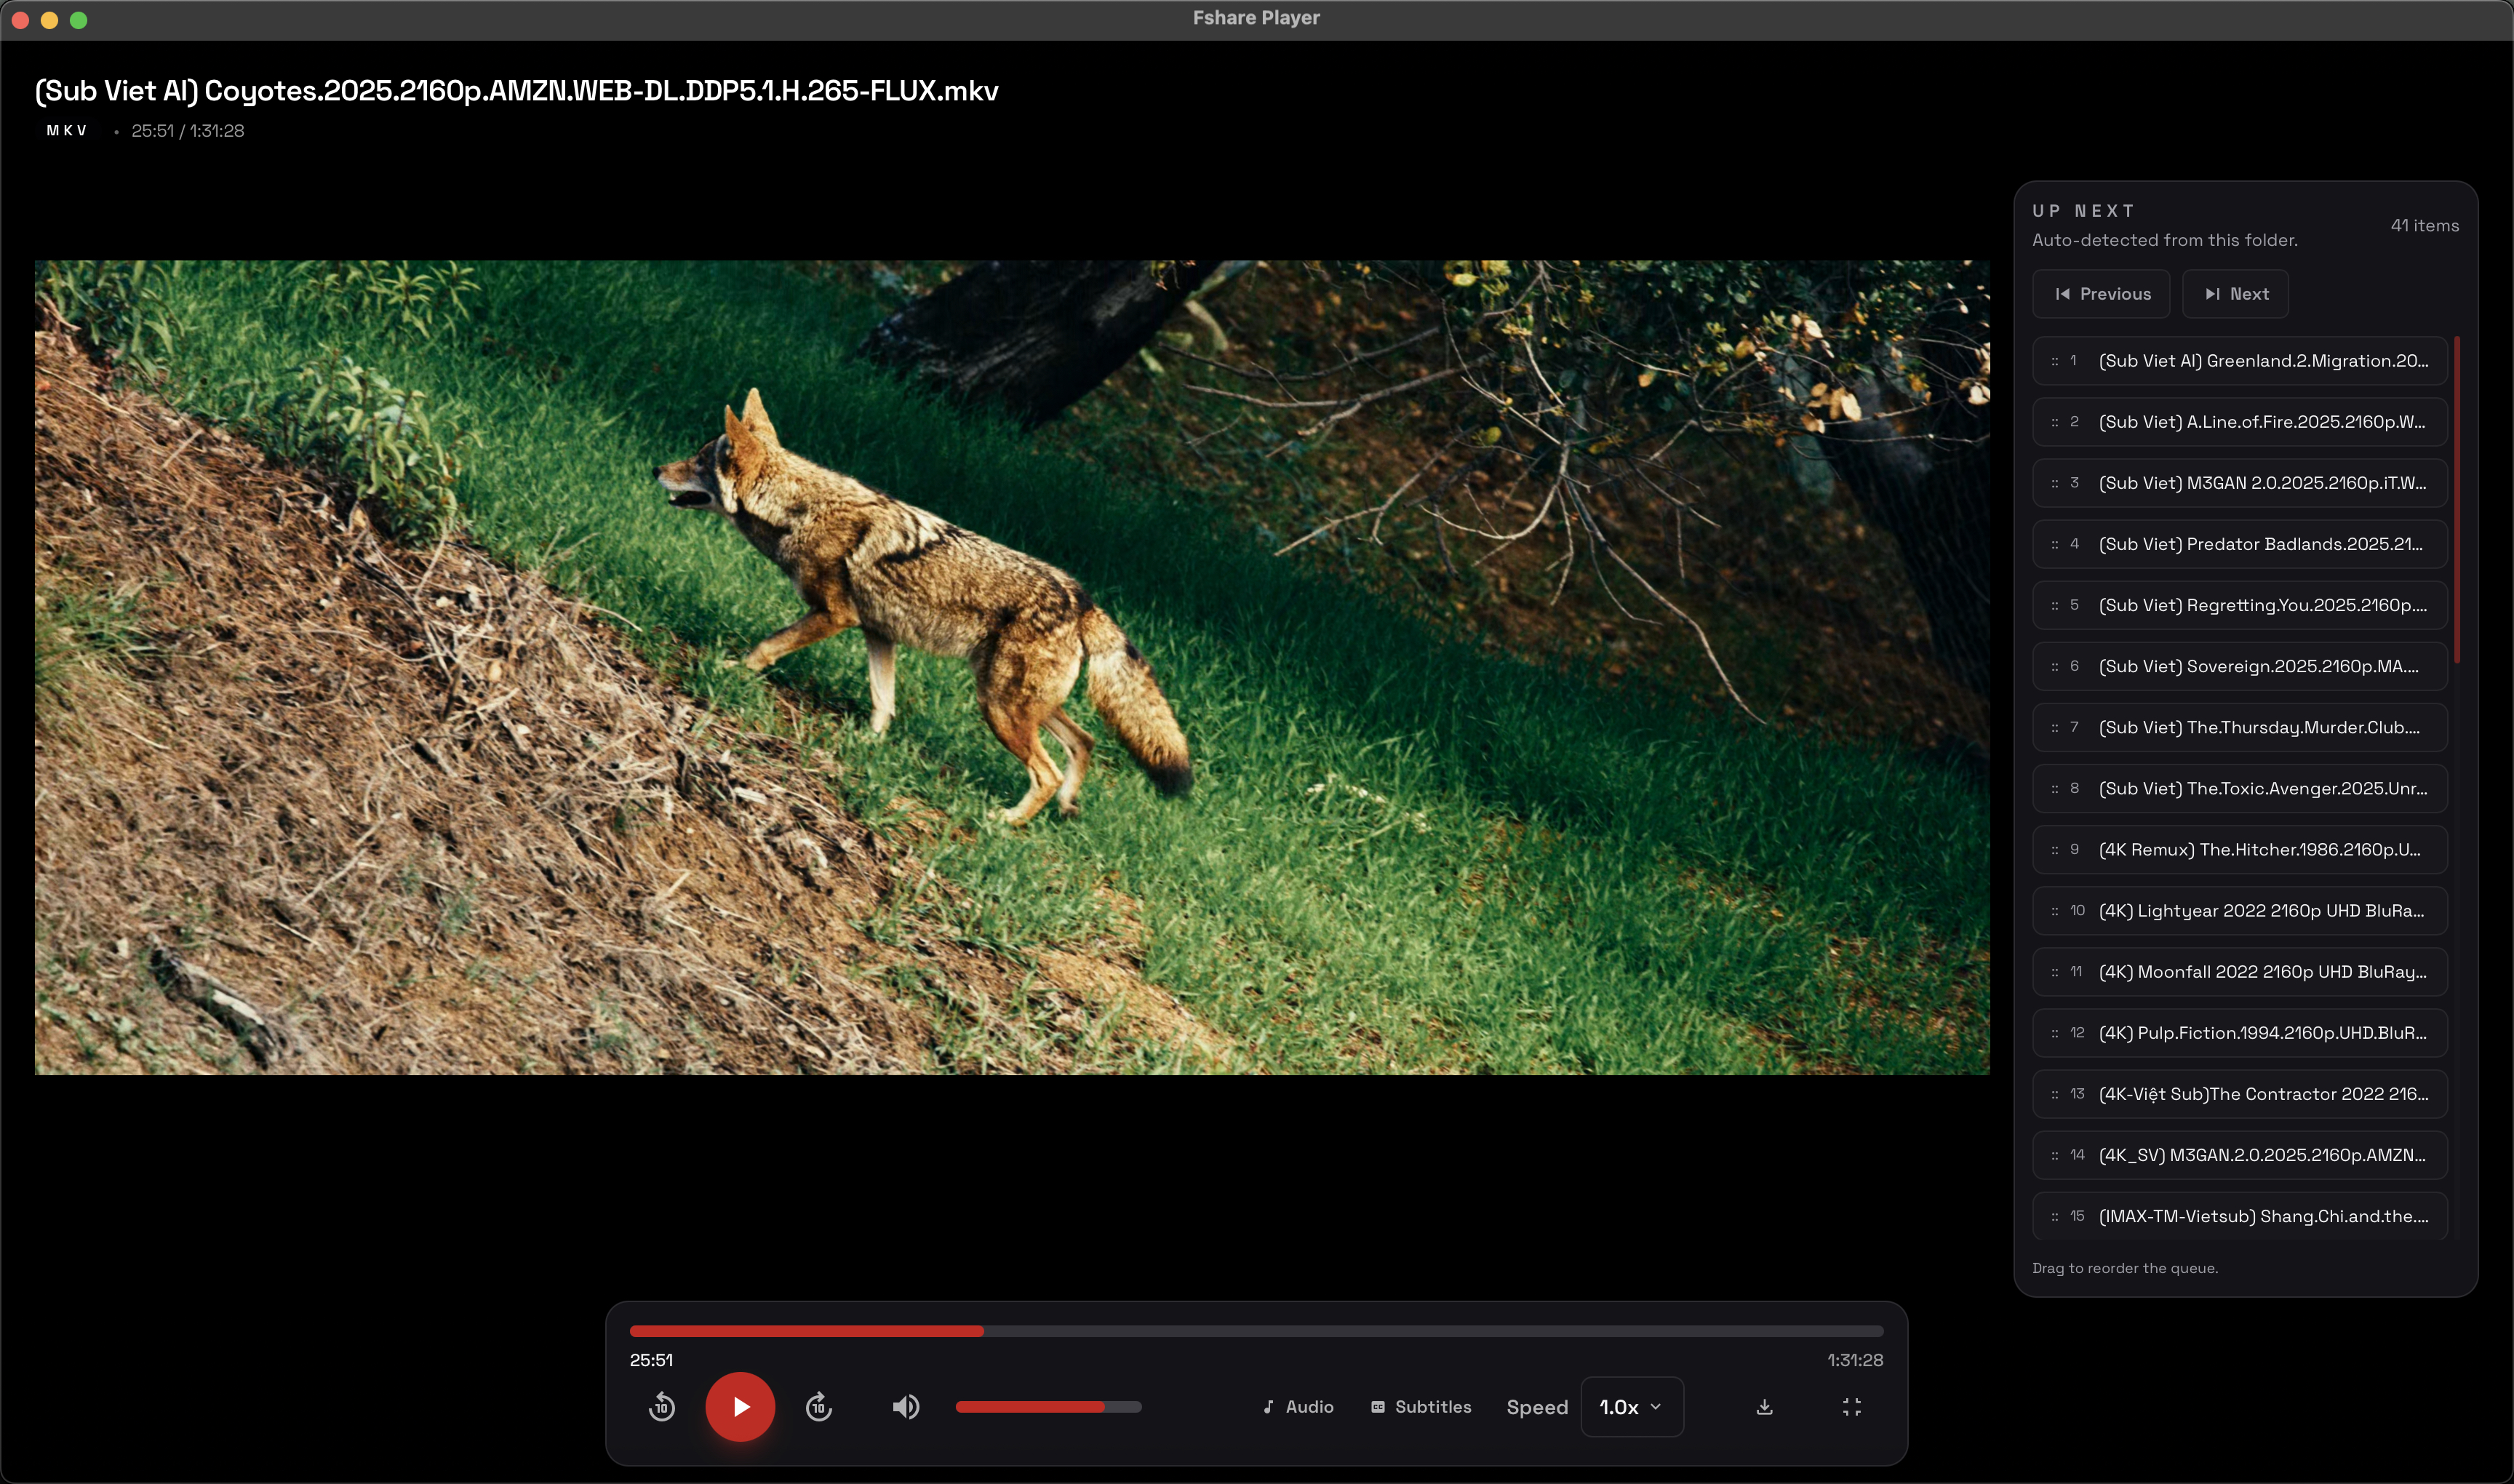Click the Up Next list scrollbar
2514x1484 pixels.
coord(2456,500)
